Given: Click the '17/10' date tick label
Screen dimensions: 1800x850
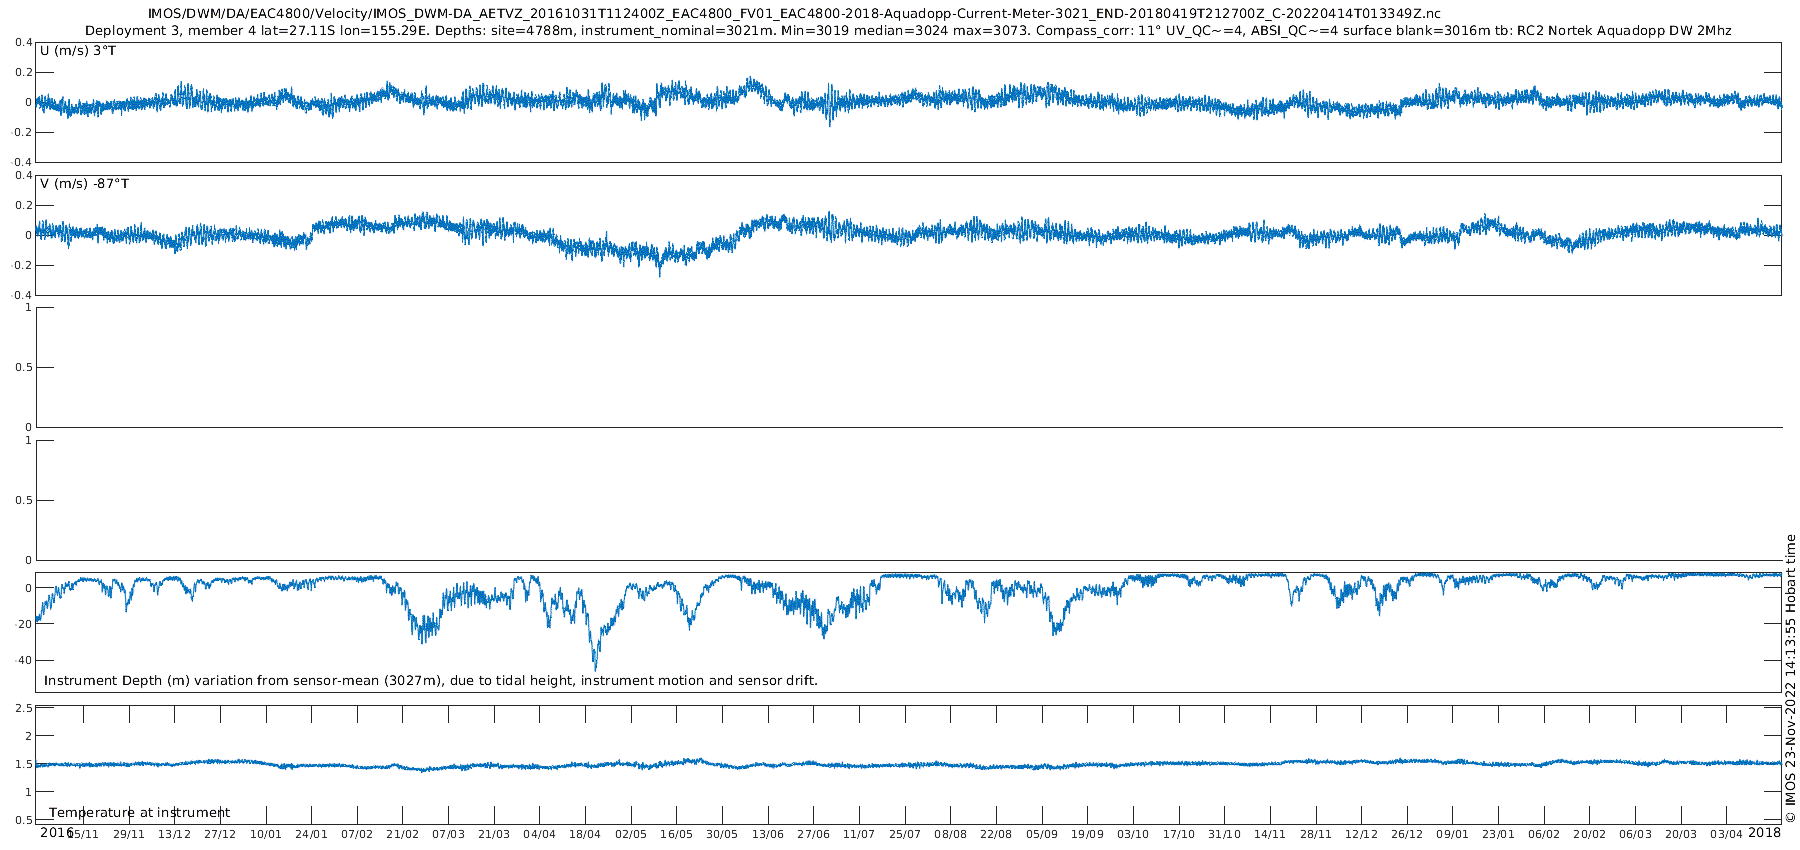Looking at the screenshot, I should click(1179, 834).
